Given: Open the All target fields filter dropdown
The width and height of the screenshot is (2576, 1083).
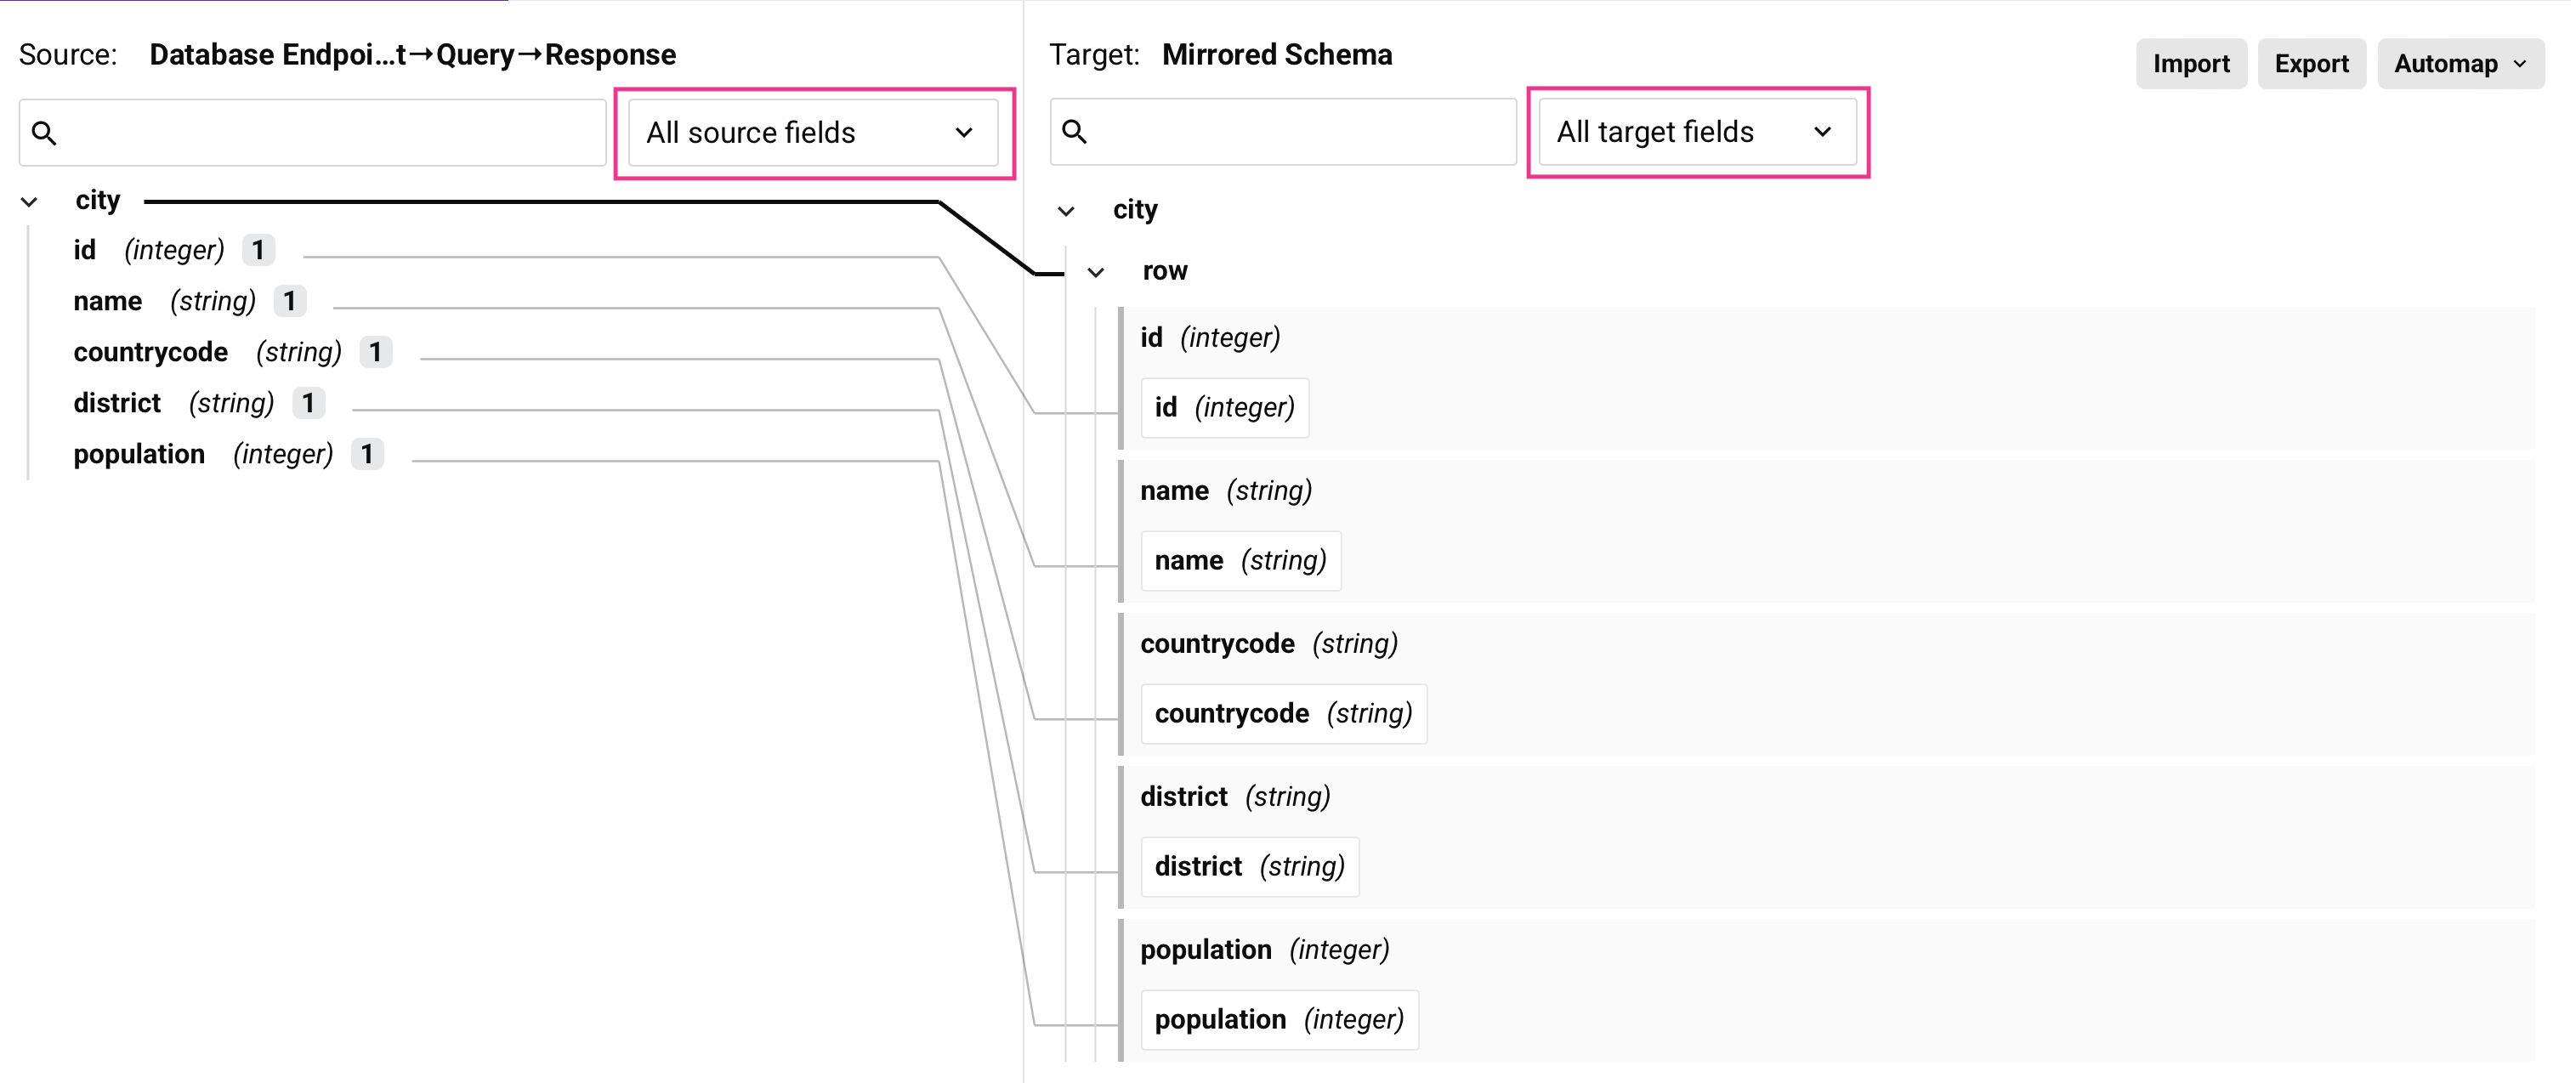Looking at the screenshot, I should click(1697, 131).
